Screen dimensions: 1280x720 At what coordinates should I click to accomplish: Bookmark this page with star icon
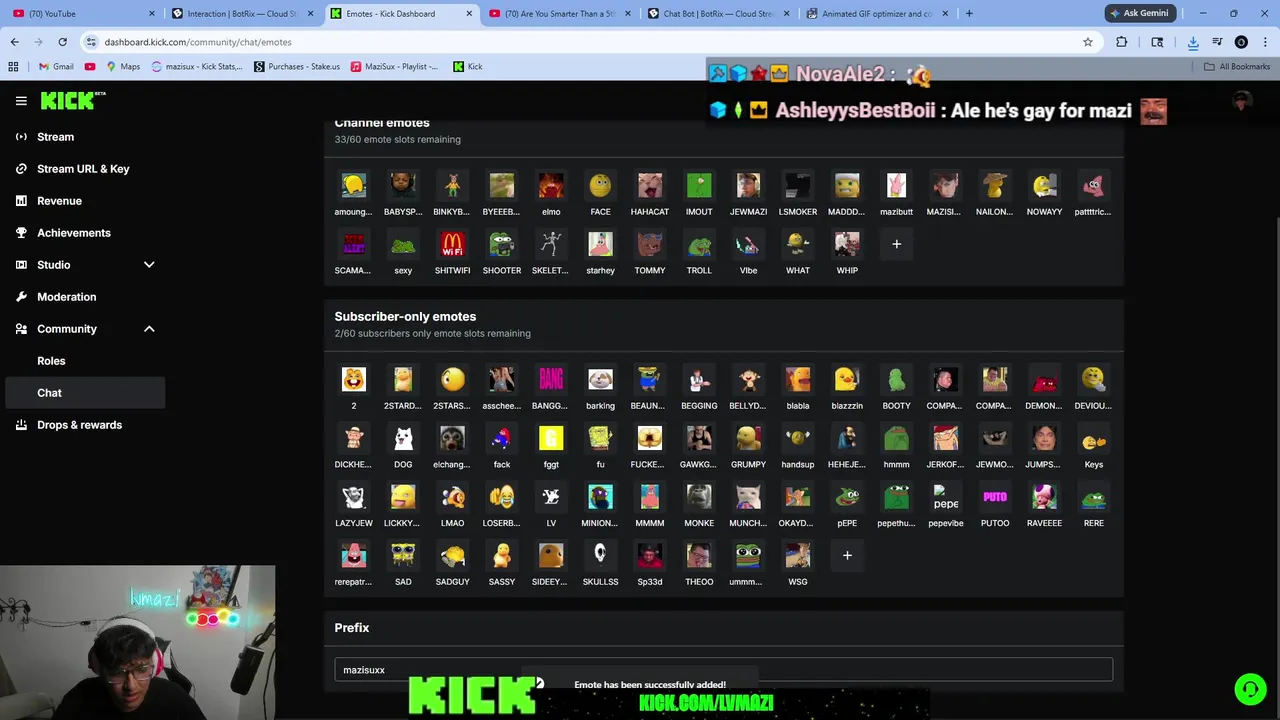[1088, 42]
